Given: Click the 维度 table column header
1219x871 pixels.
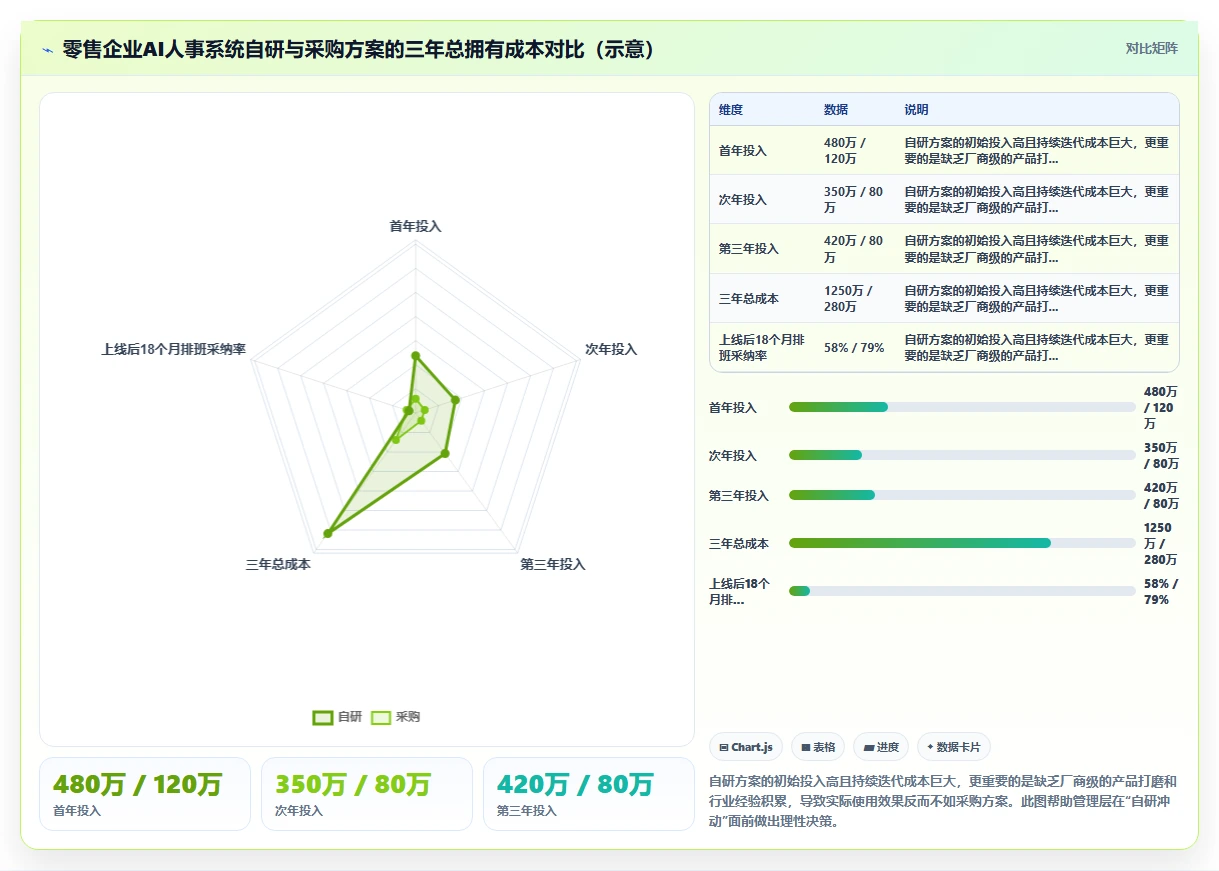Looking at the screenshot, I should point(731,110).
